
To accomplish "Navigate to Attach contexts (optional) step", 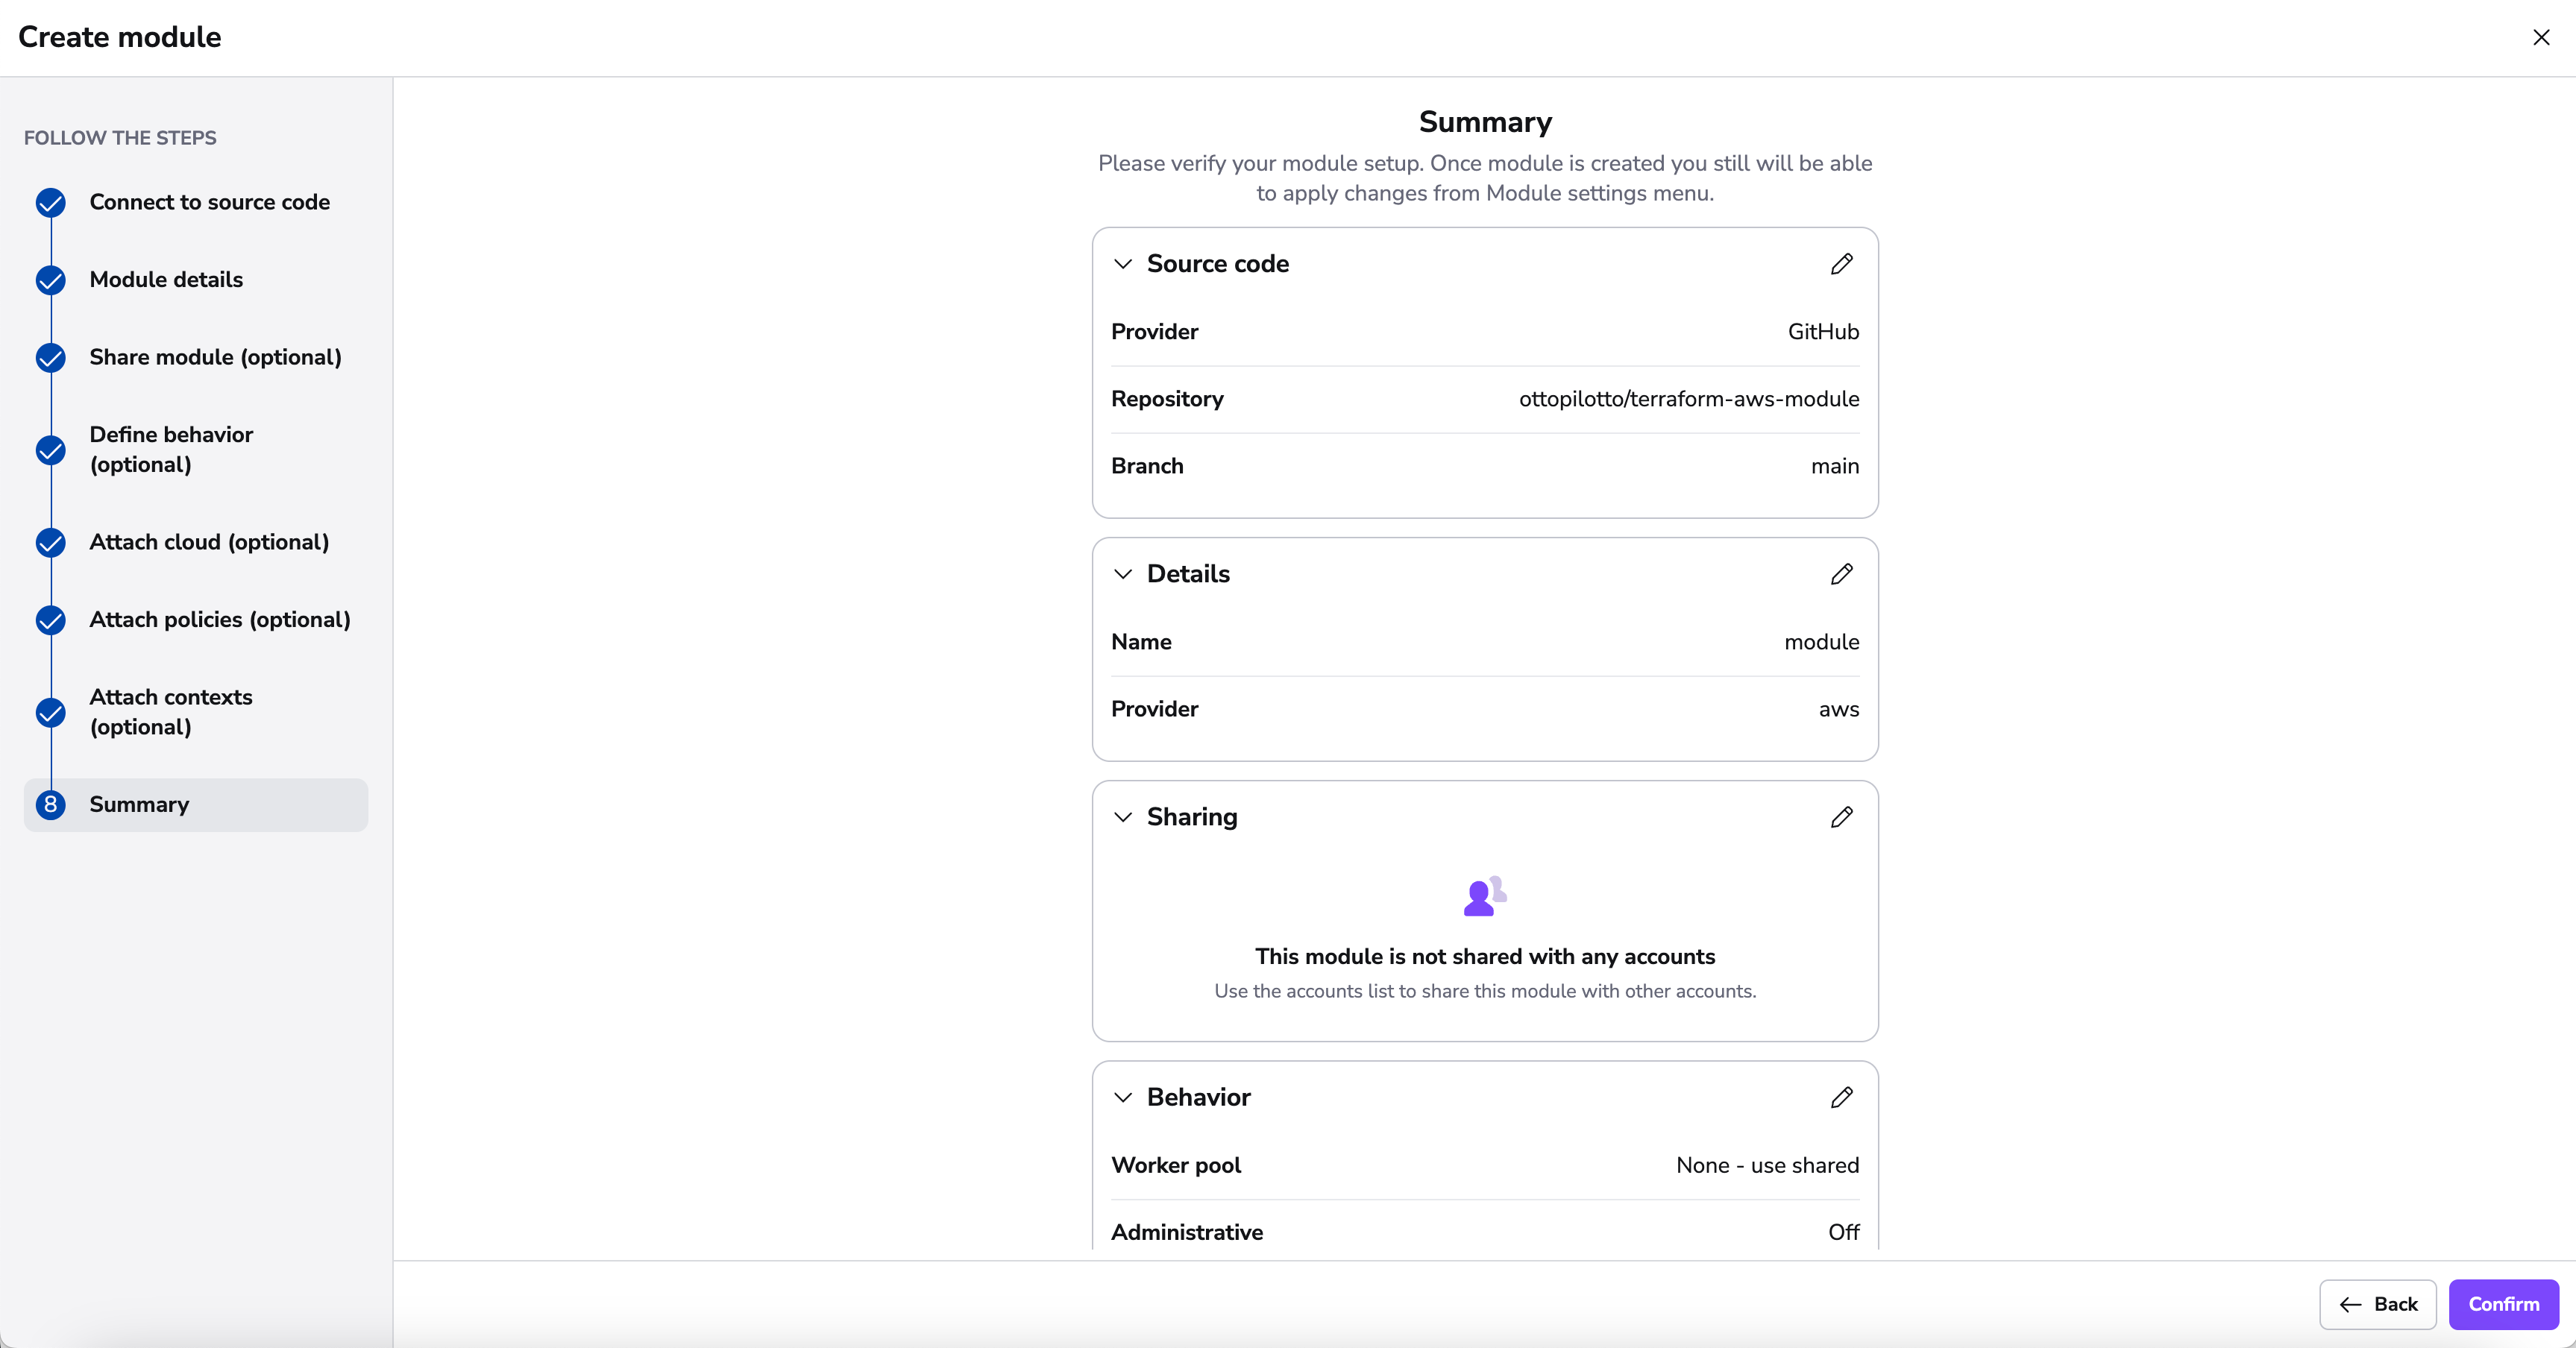I will click(x=171, y=712).
